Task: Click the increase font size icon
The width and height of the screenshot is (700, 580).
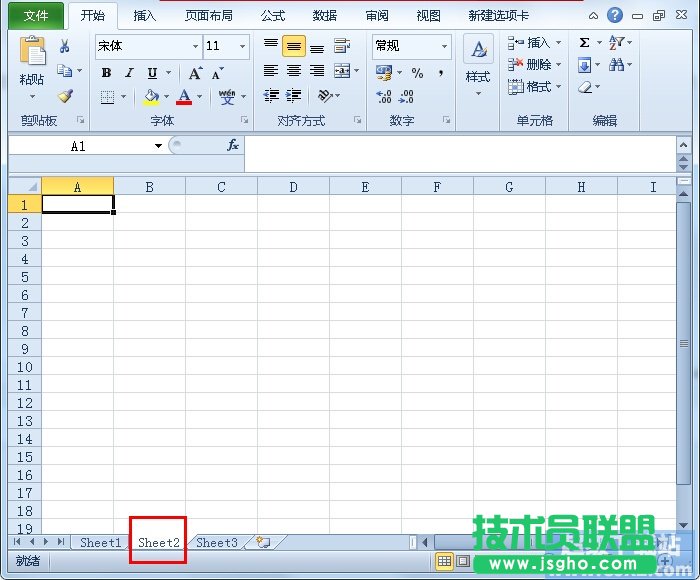Action: click(x=196, y=73)
